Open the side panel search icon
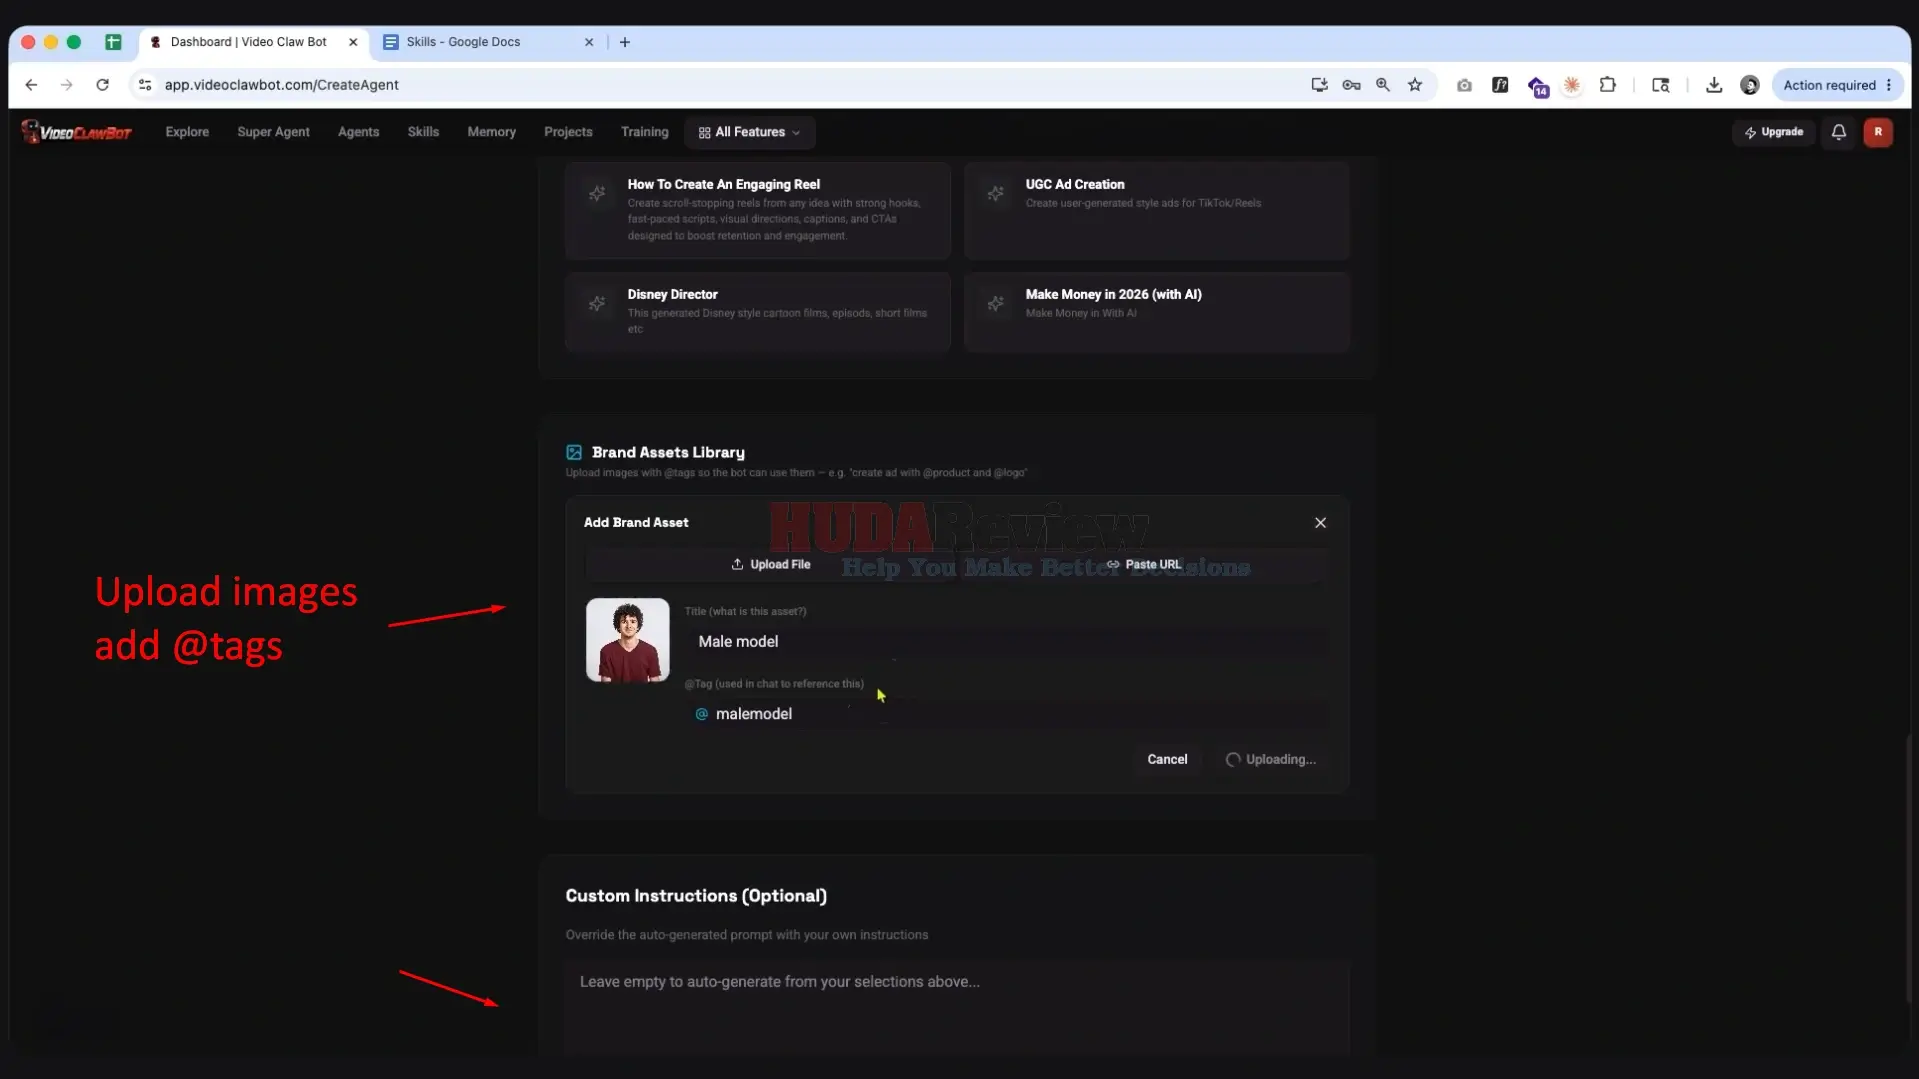1919x1079 pixels. 1661,85
